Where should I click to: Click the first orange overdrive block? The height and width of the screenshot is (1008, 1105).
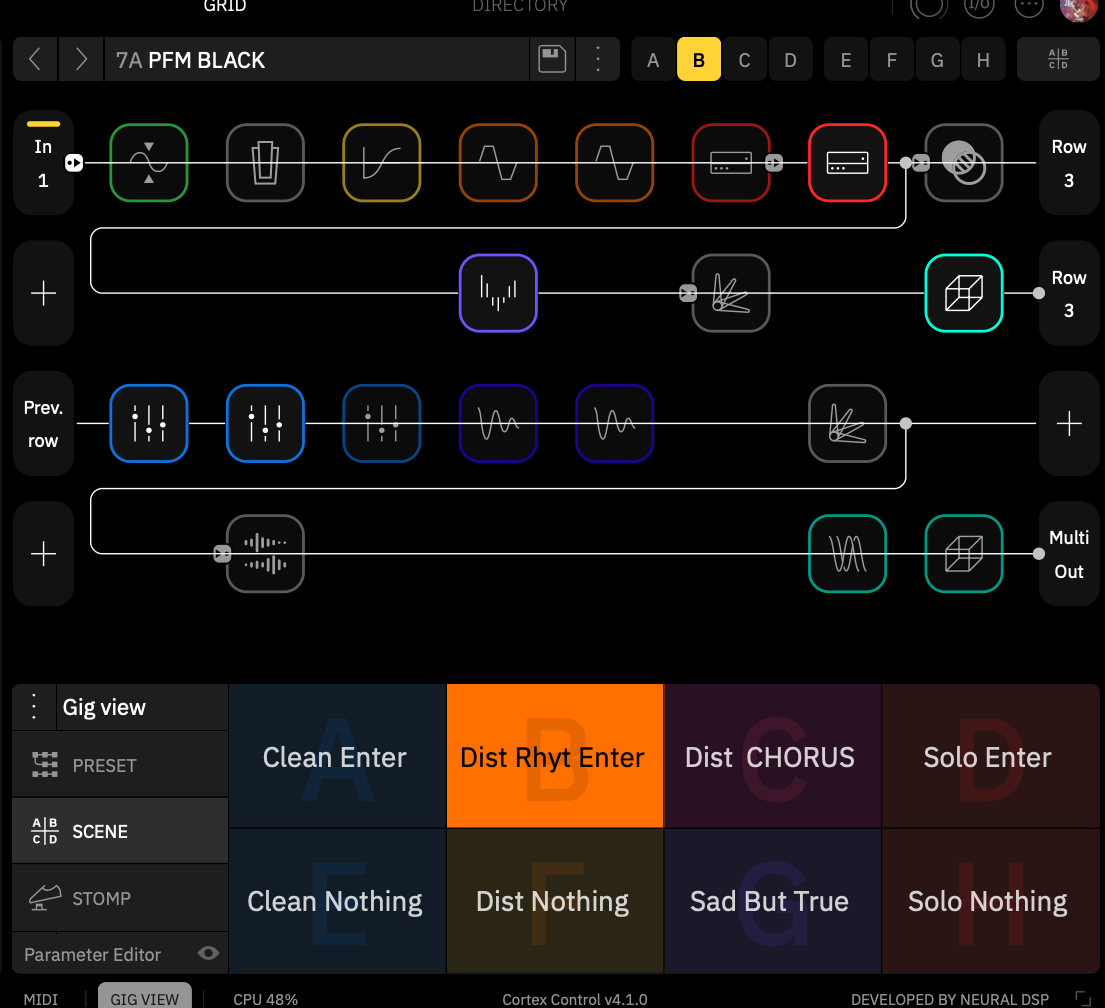498,163
